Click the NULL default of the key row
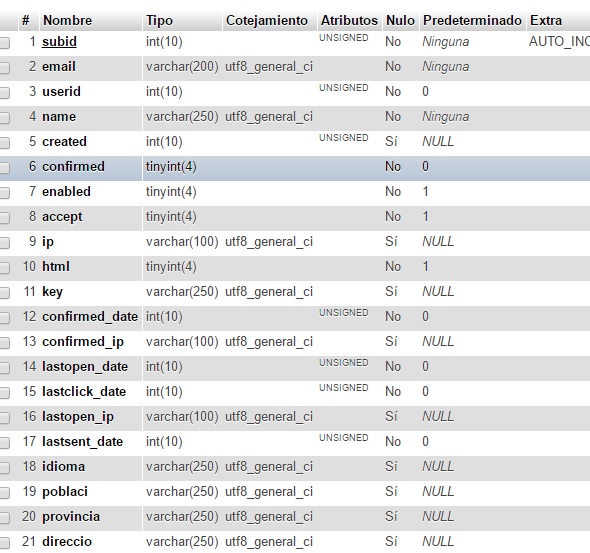Image resolution: width=590 pixels, height=553 pixels. pyautogui.click(x=438, y=292)
